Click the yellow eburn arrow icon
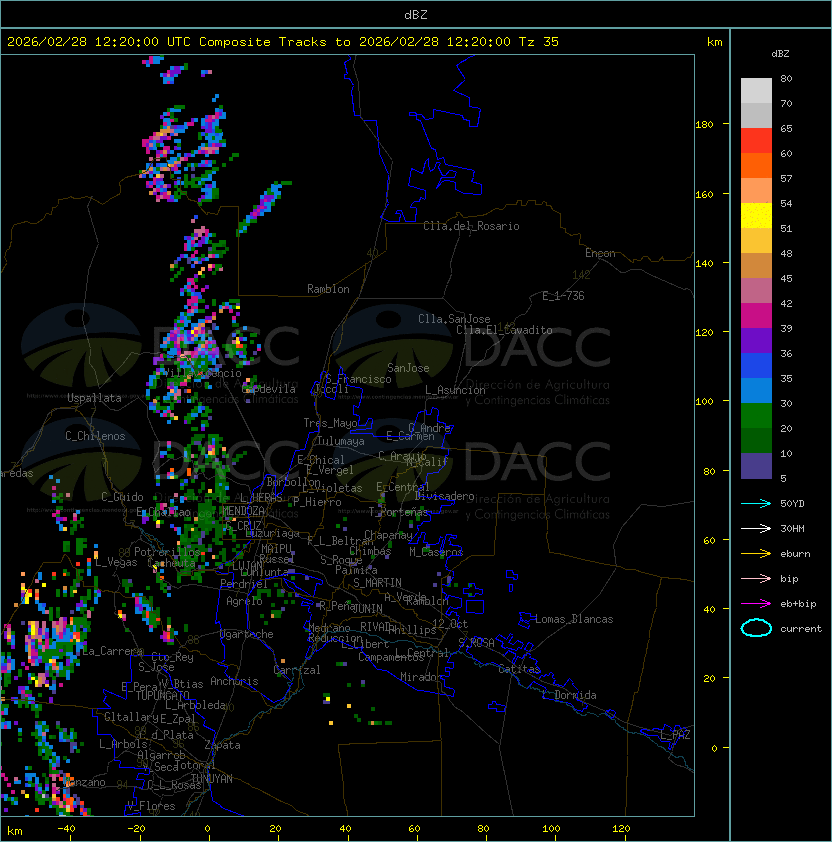The height and width of the screenshot is (842, 832). (756, 554)
